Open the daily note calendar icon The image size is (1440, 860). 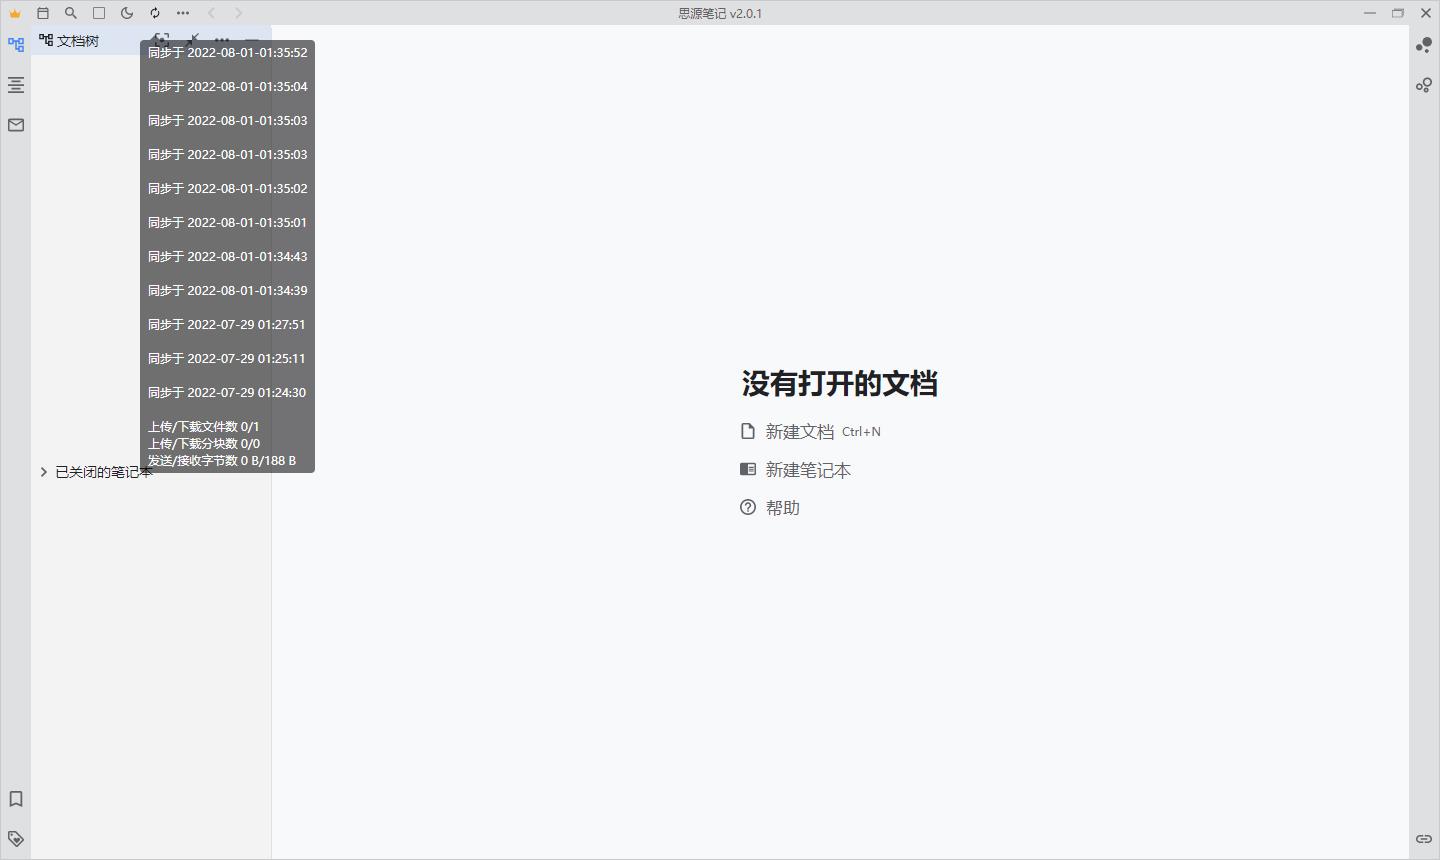point(43,13)
